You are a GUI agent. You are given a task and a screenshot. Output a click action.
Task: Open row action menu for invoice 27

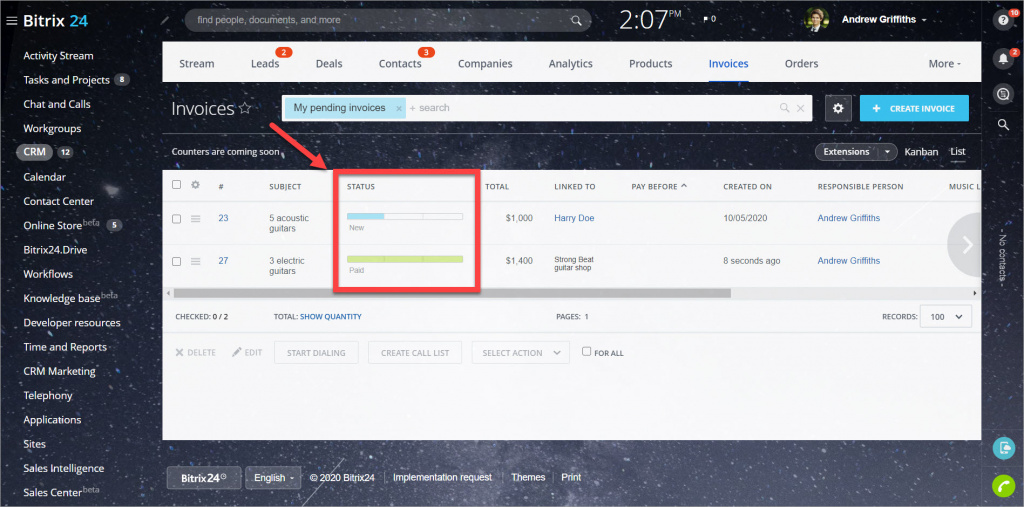click(195, 261)
